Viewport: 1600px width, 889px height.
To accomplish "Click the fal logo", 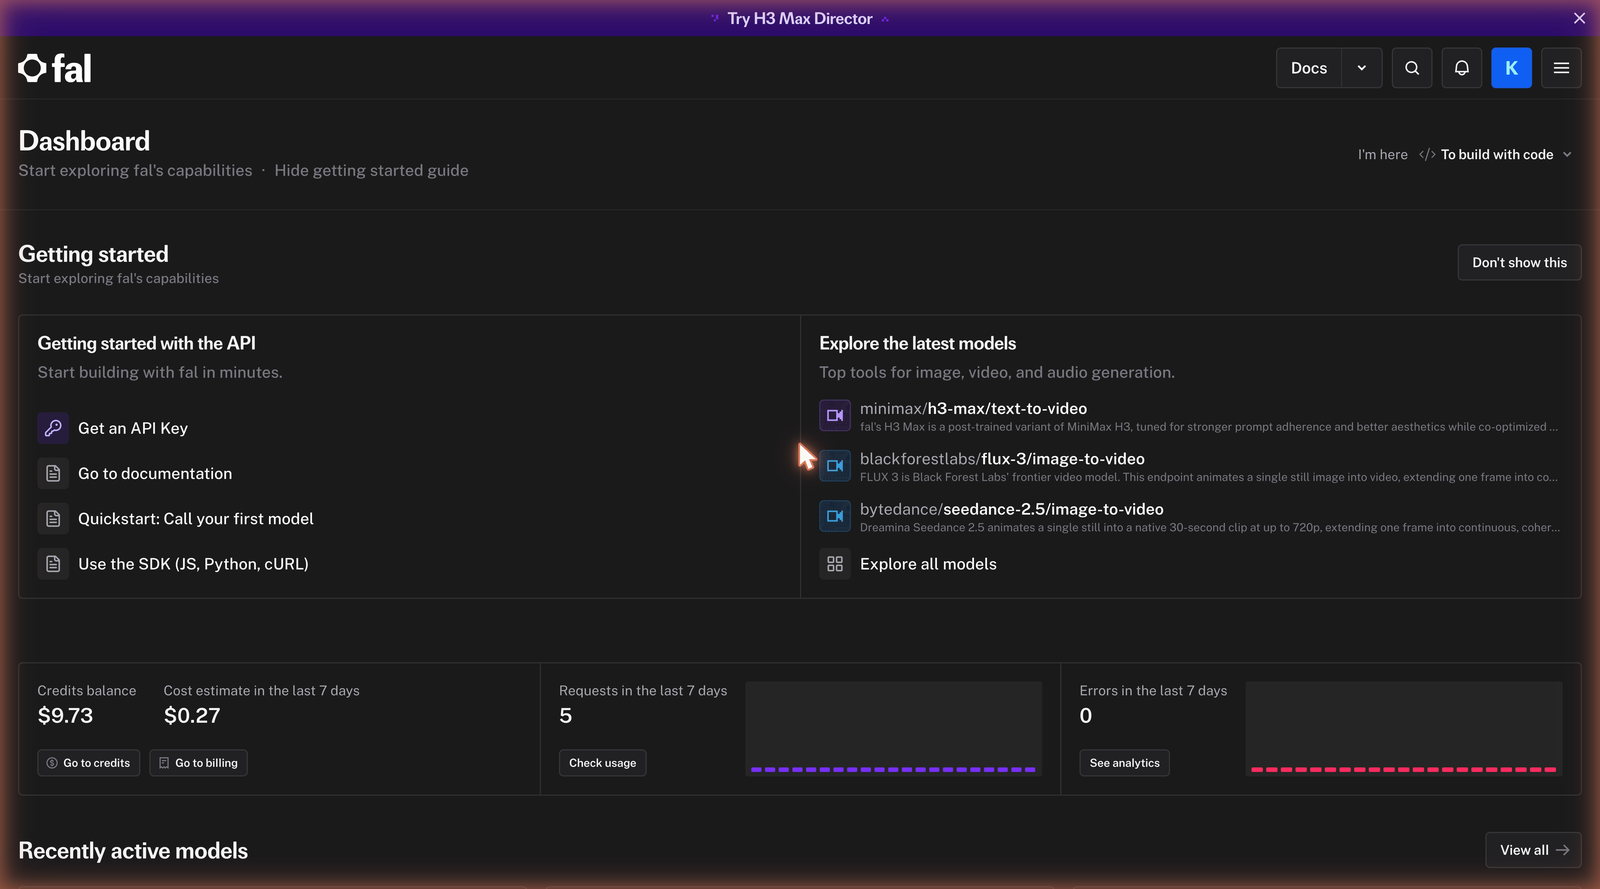I will pos(55,68).
